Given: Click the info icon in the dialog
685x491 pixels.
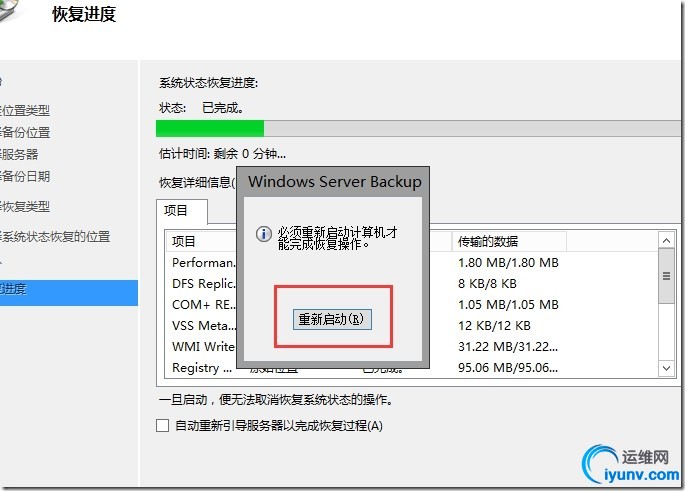Looking at the screenshot, I should click(x=264, y=234).
